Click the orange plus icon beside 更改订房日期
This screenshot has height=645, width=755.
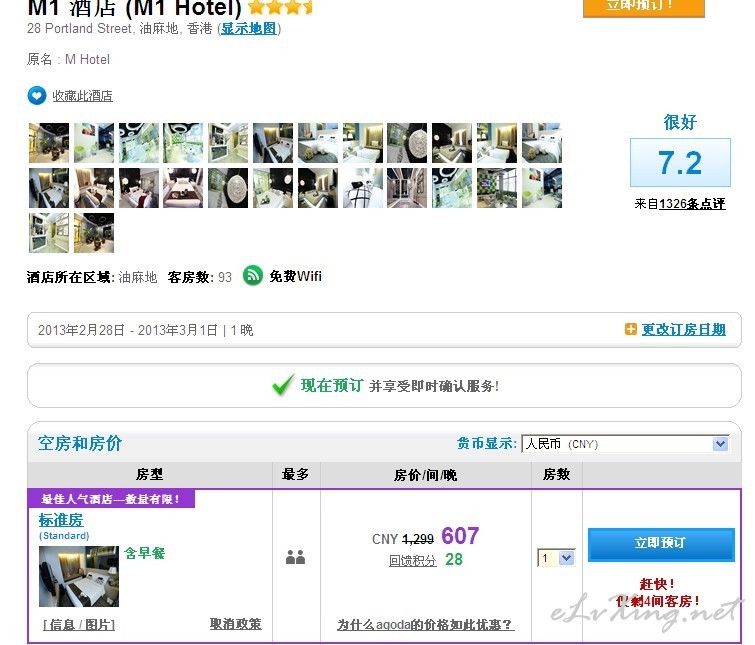coord(630,329)
